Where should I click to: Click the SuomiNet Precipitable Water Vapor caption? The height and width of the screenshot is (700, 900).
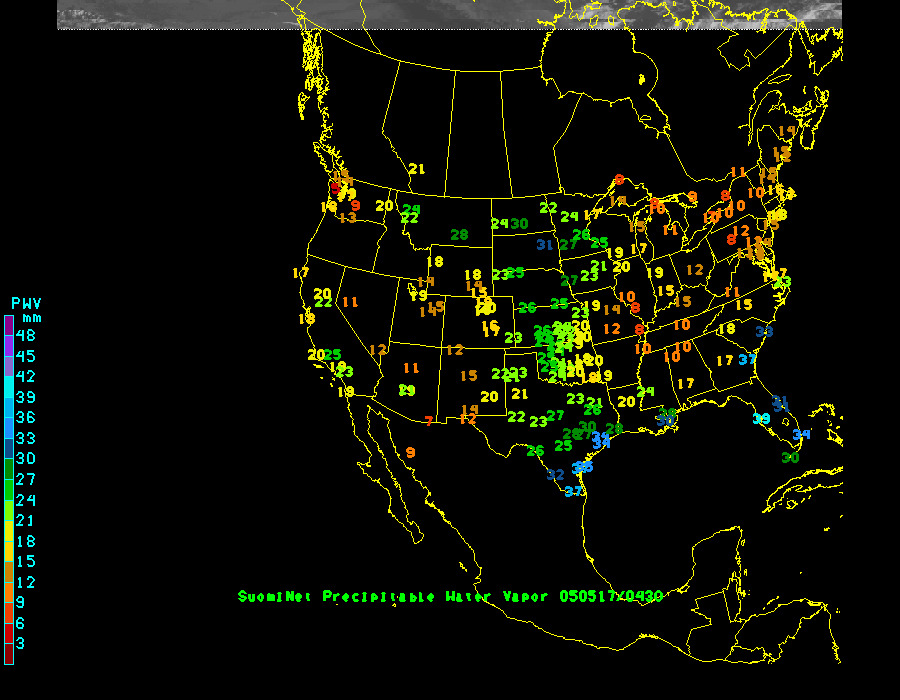click(x=449, y=597)
